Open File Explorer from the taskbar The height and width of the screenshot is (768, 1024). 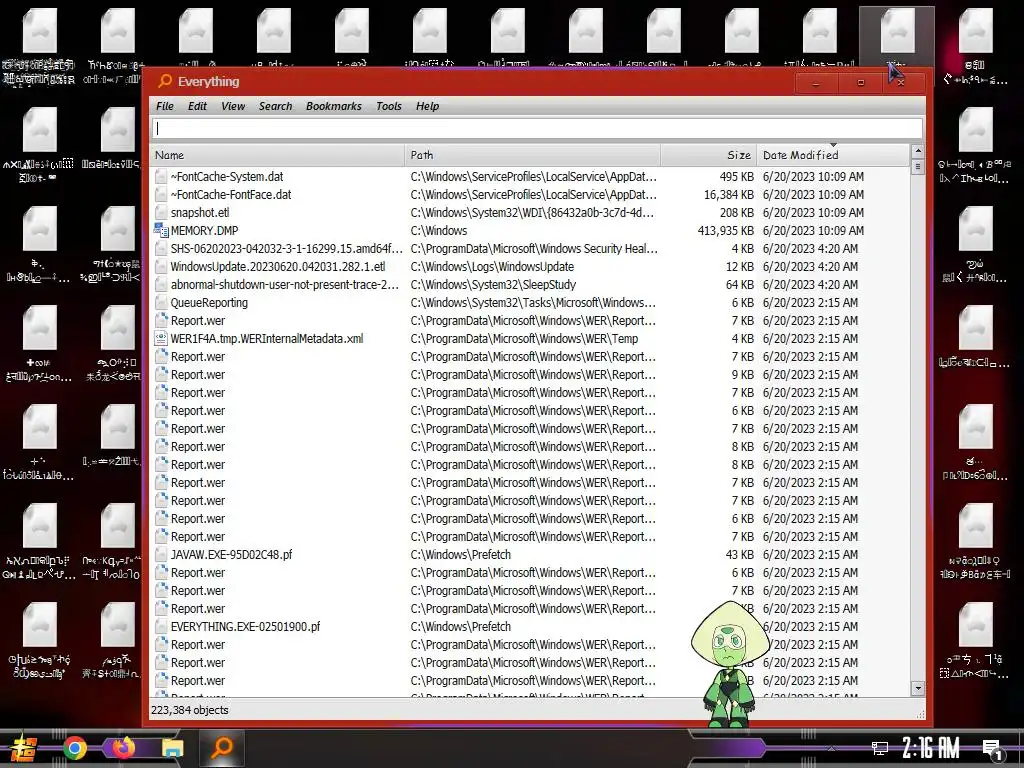(172, 748)
